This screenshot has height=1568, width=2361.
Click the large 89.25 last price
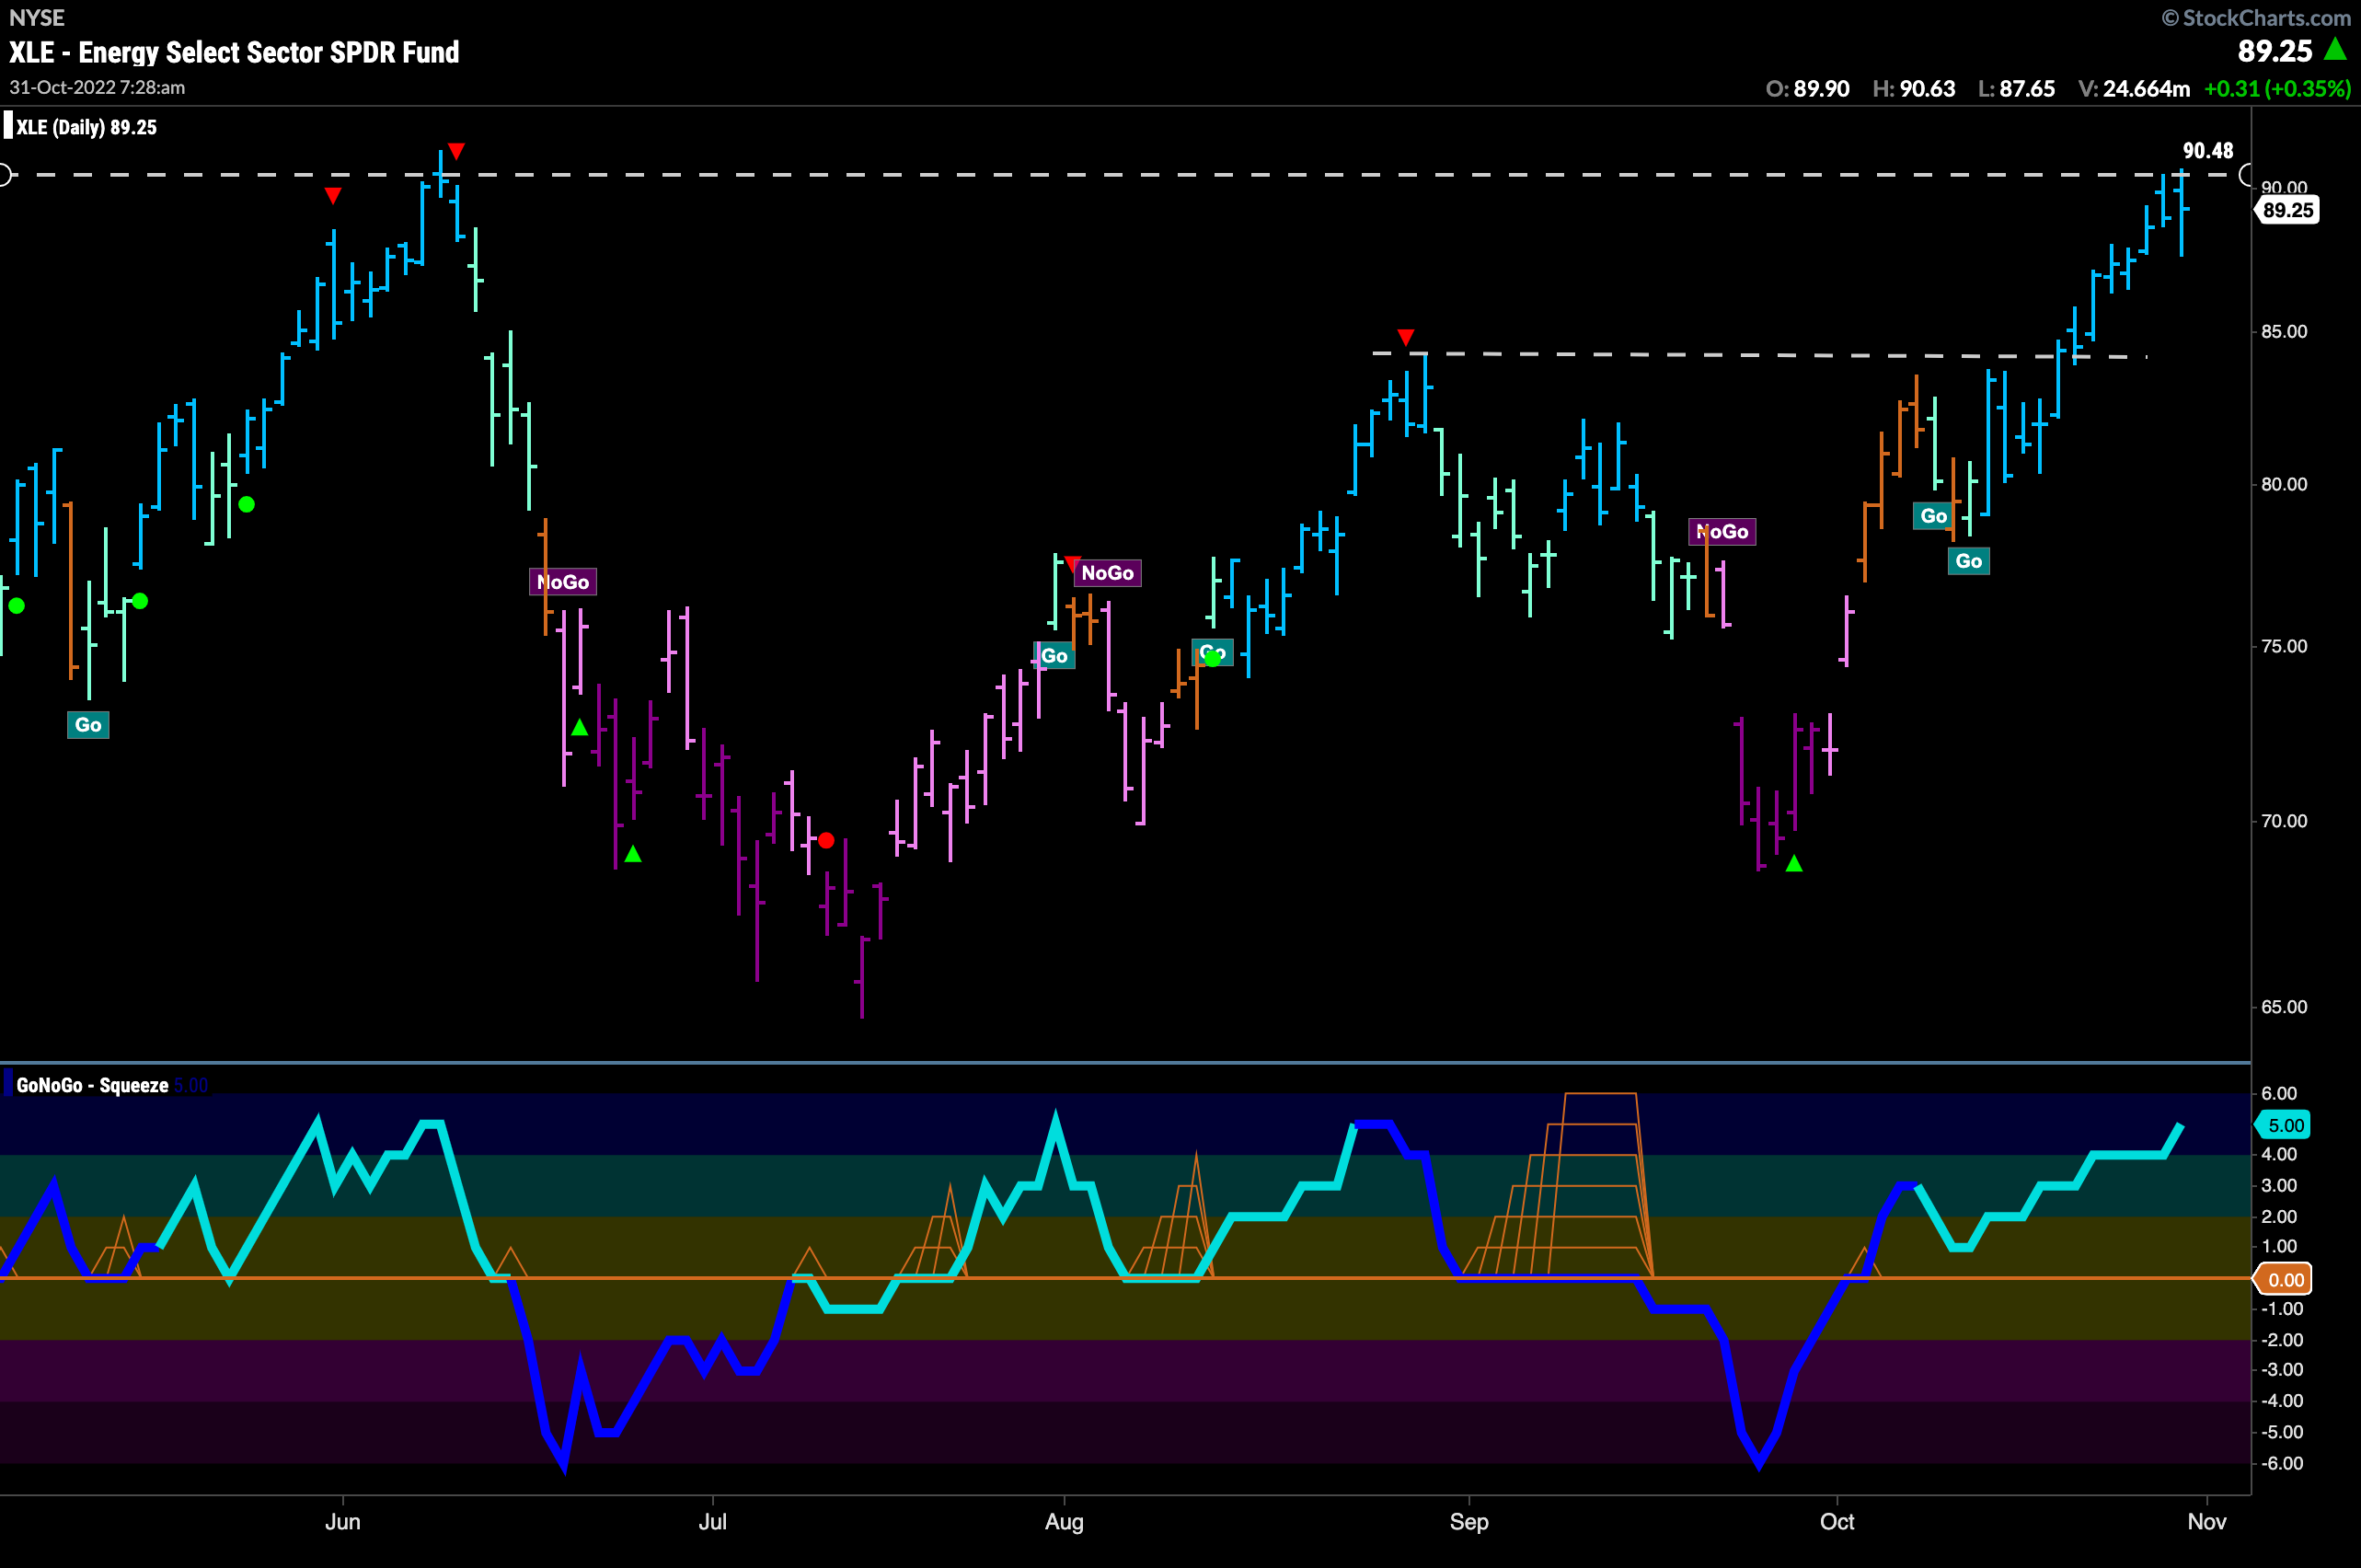pyautogui.click(x=2275, y=51)
